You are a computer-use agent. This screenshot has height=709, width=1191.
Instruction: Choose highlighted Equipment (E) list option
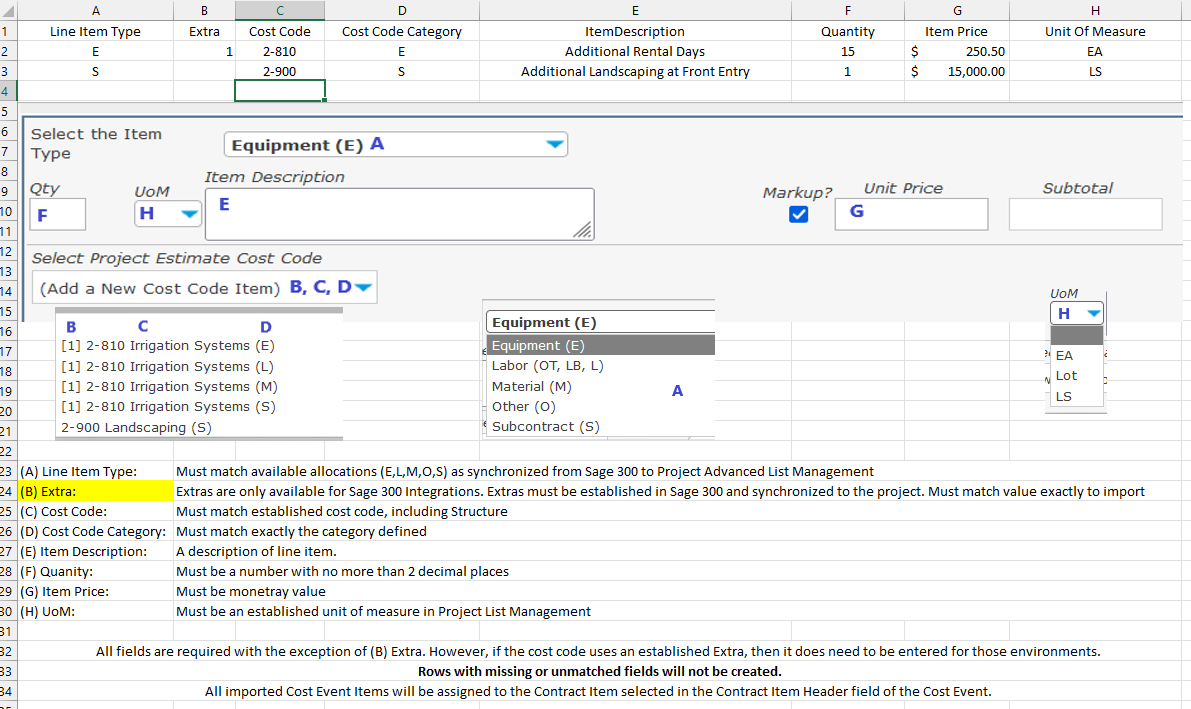[x=600, y=345]
